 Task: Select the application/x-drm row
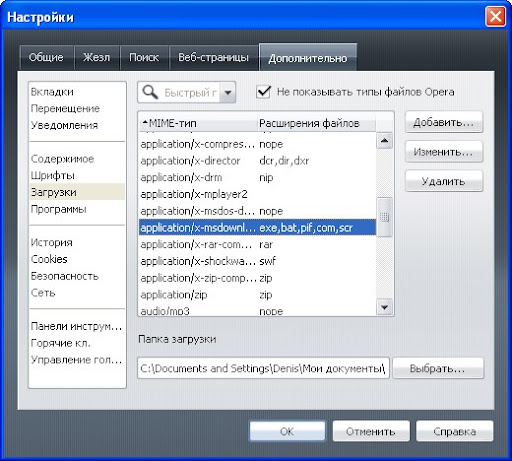click(257, 177)
